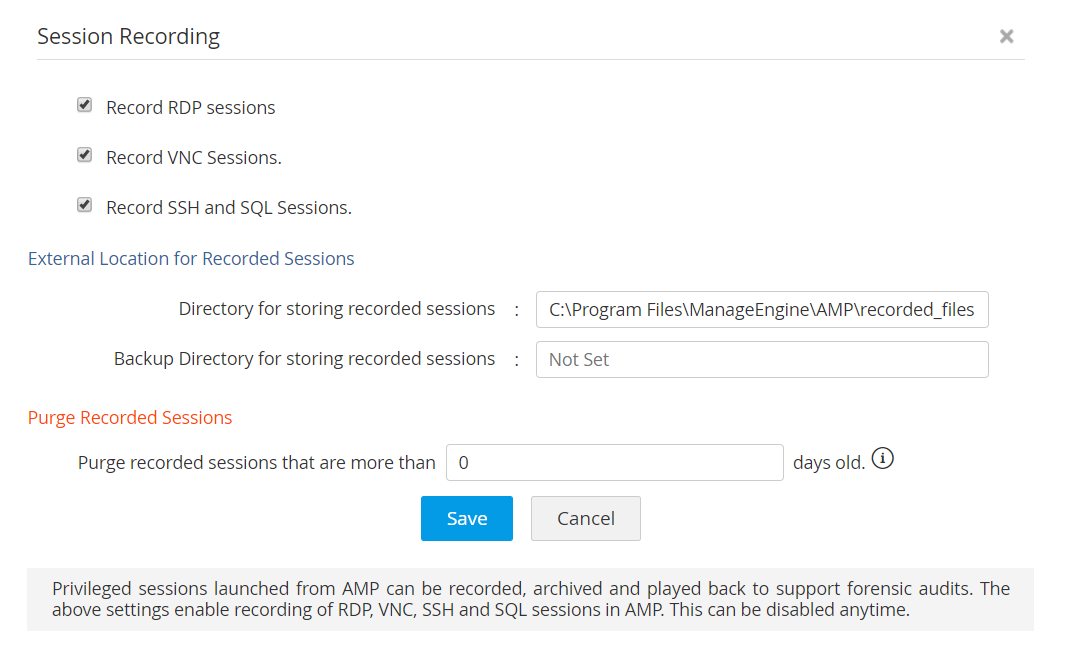Click "External Location for Recorded Sessions" heading
1068x653 pixels.
(x=190, y=258)
